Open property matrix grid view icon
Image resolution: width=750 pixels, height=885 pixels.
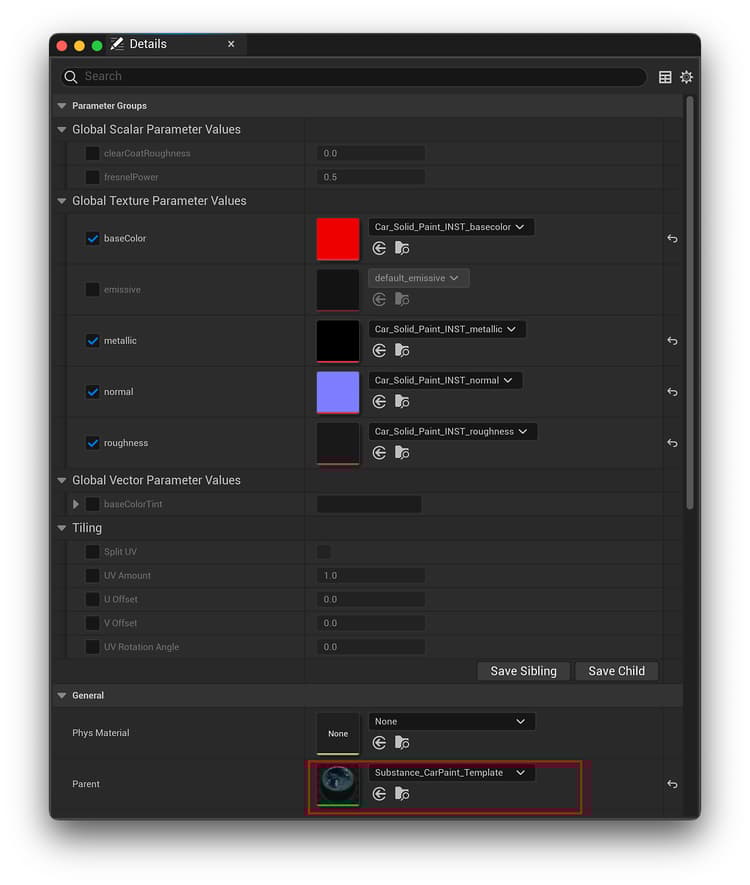[x=665, y=77]
